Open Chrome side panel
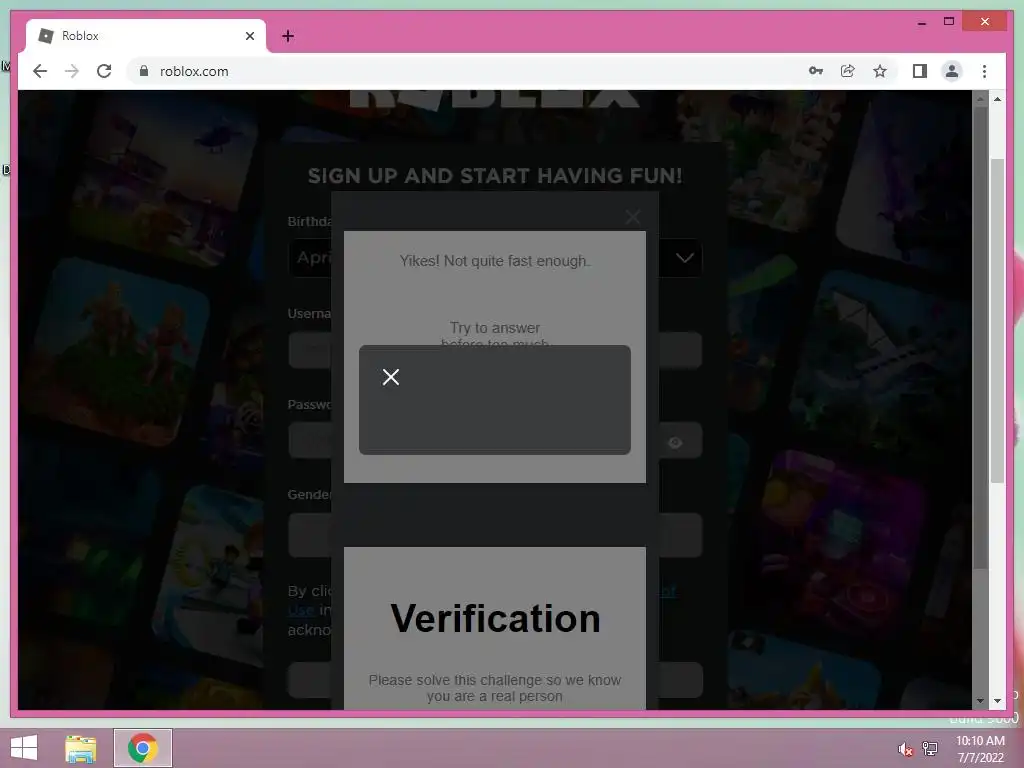 [x=920, y=71]
